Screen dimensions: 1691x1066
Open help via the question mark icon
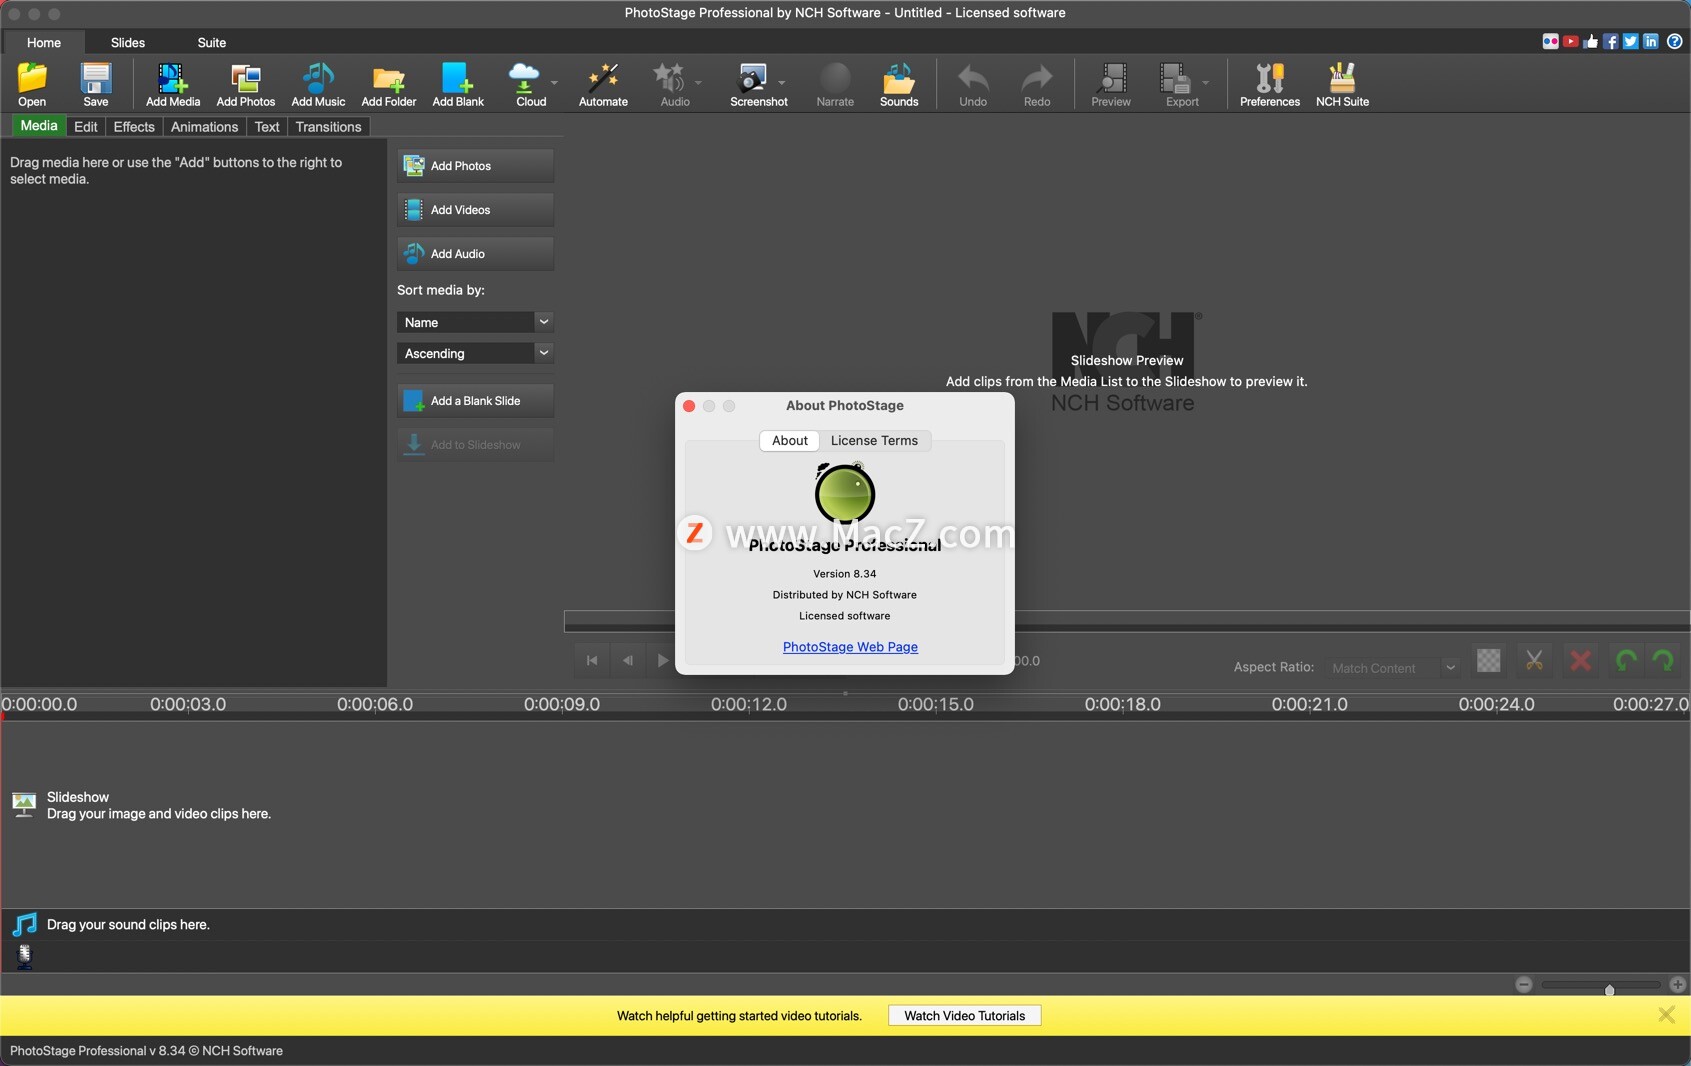pyautogui.click(x=1675, y=41)
